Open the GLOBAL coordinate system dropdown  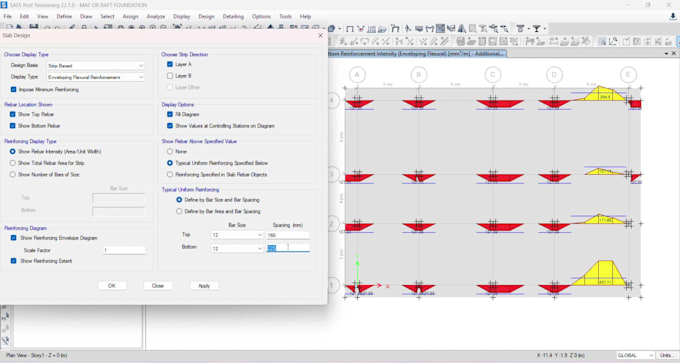point(635,355)
